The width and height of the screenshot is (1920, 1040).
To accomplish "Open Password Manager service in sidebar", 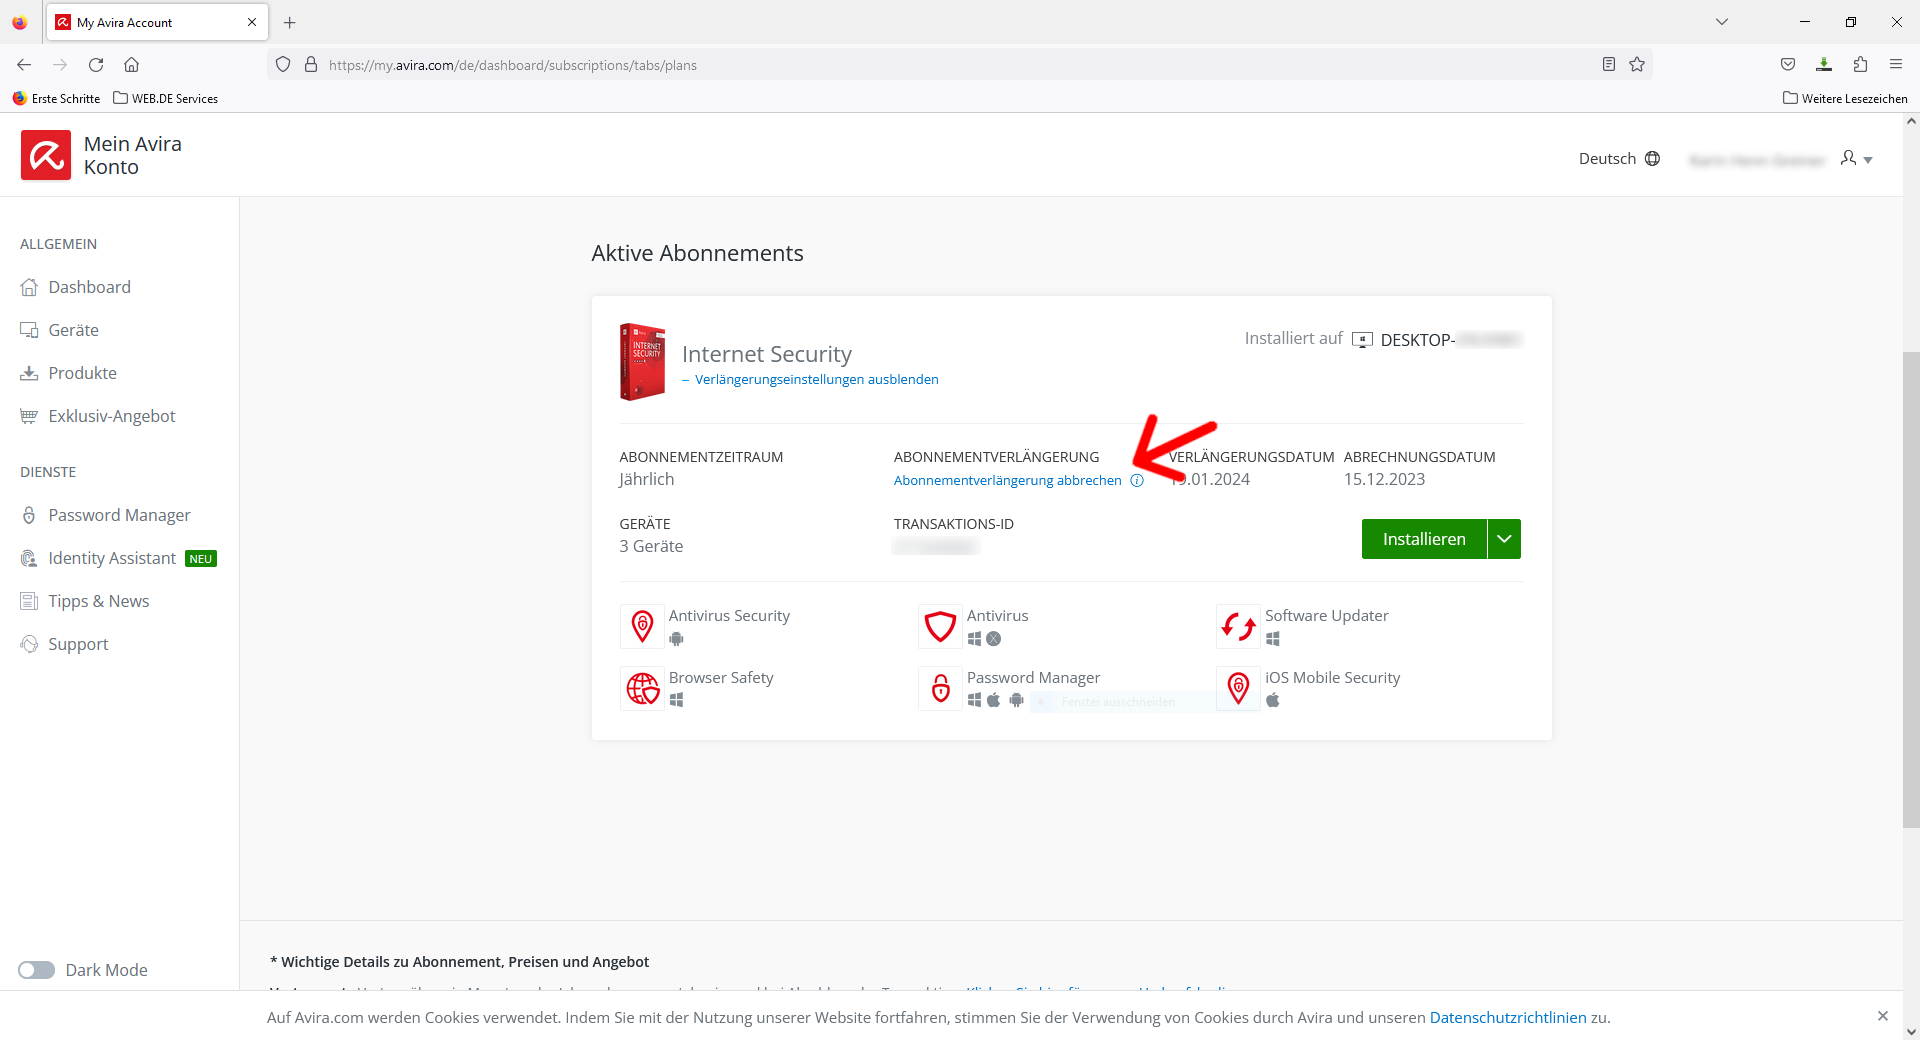I will coord(106,515).
